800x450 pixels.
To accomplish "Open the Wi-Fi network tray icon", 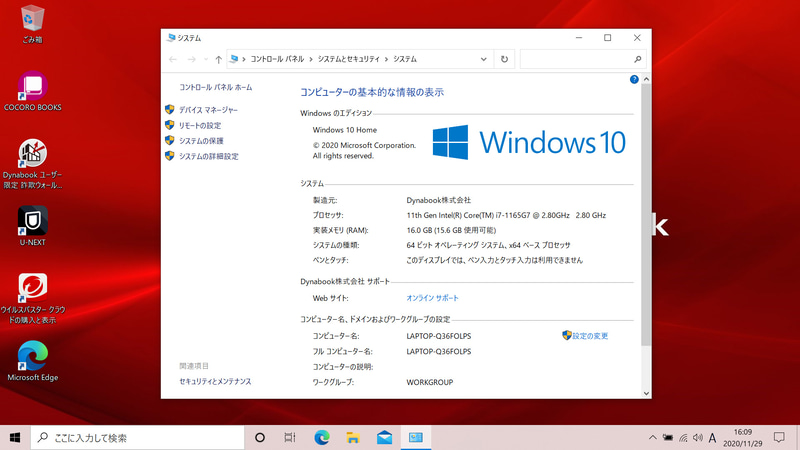I will click(x=683, y=438).
